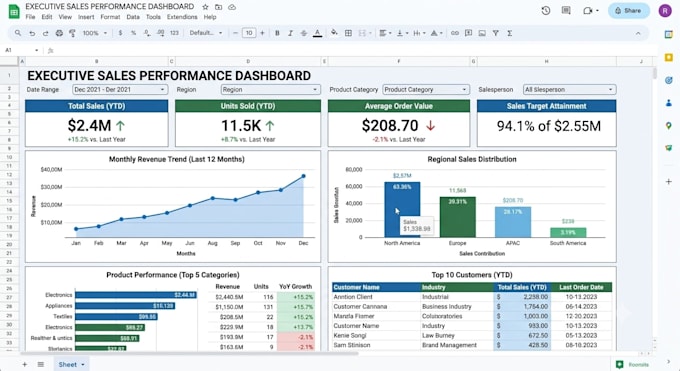The height and width of the screenshot is (371, 680).
Task: Open the zoom level 100% dropdown
Action: 95,33
